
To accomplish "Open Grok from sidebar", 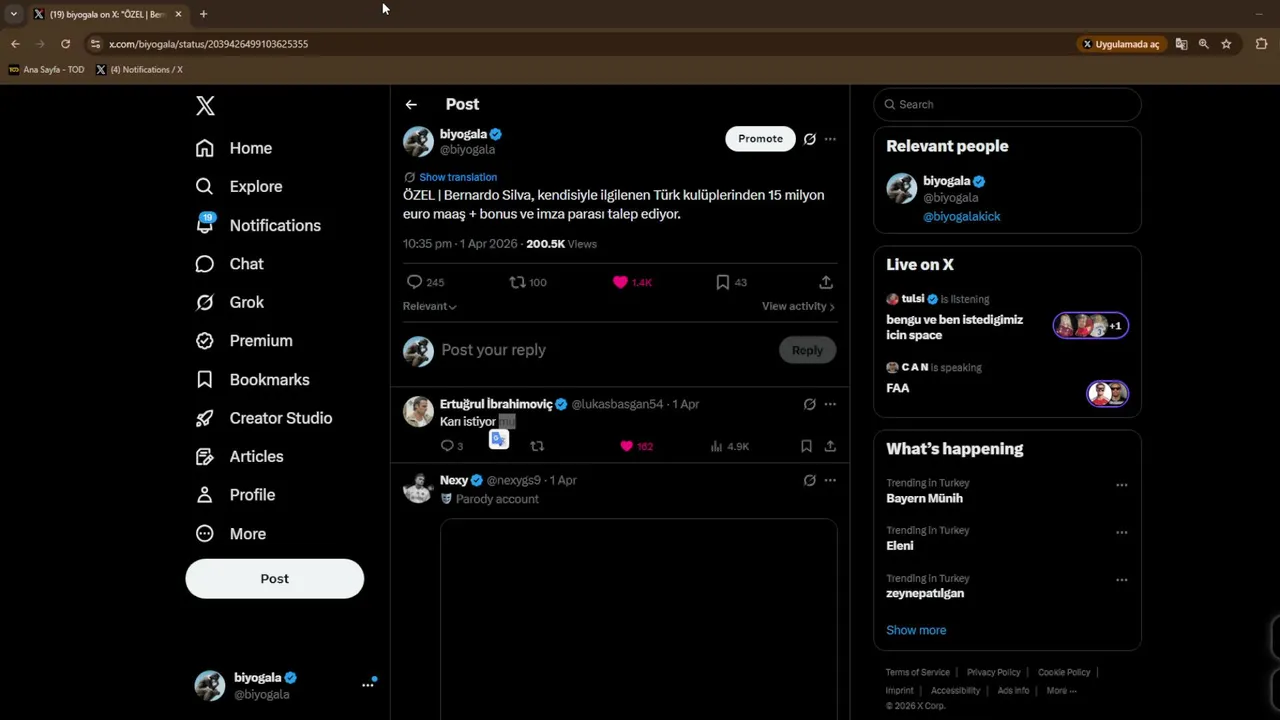I will click(x=230, y=302).
